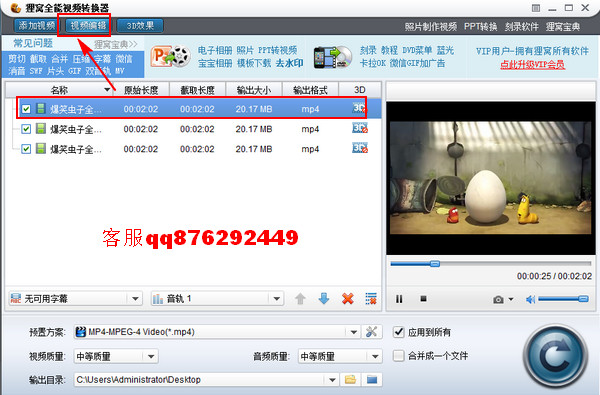The height and width of the screenshot is (395, 600).
Task: Pause the video preview
Action: (x=399, y=299)
